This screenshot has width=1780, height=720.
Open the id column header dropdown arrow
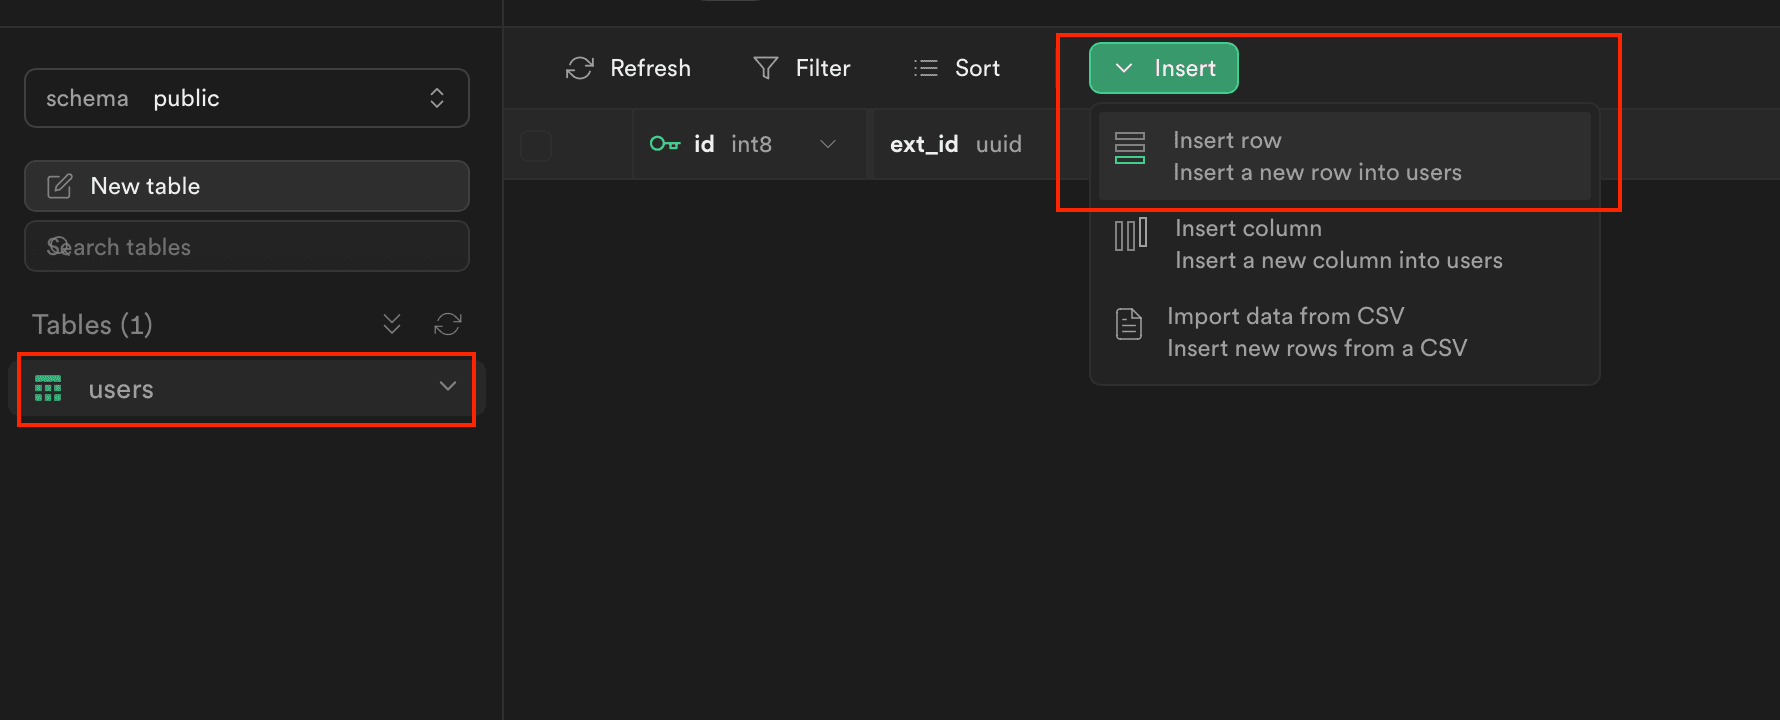828,144
